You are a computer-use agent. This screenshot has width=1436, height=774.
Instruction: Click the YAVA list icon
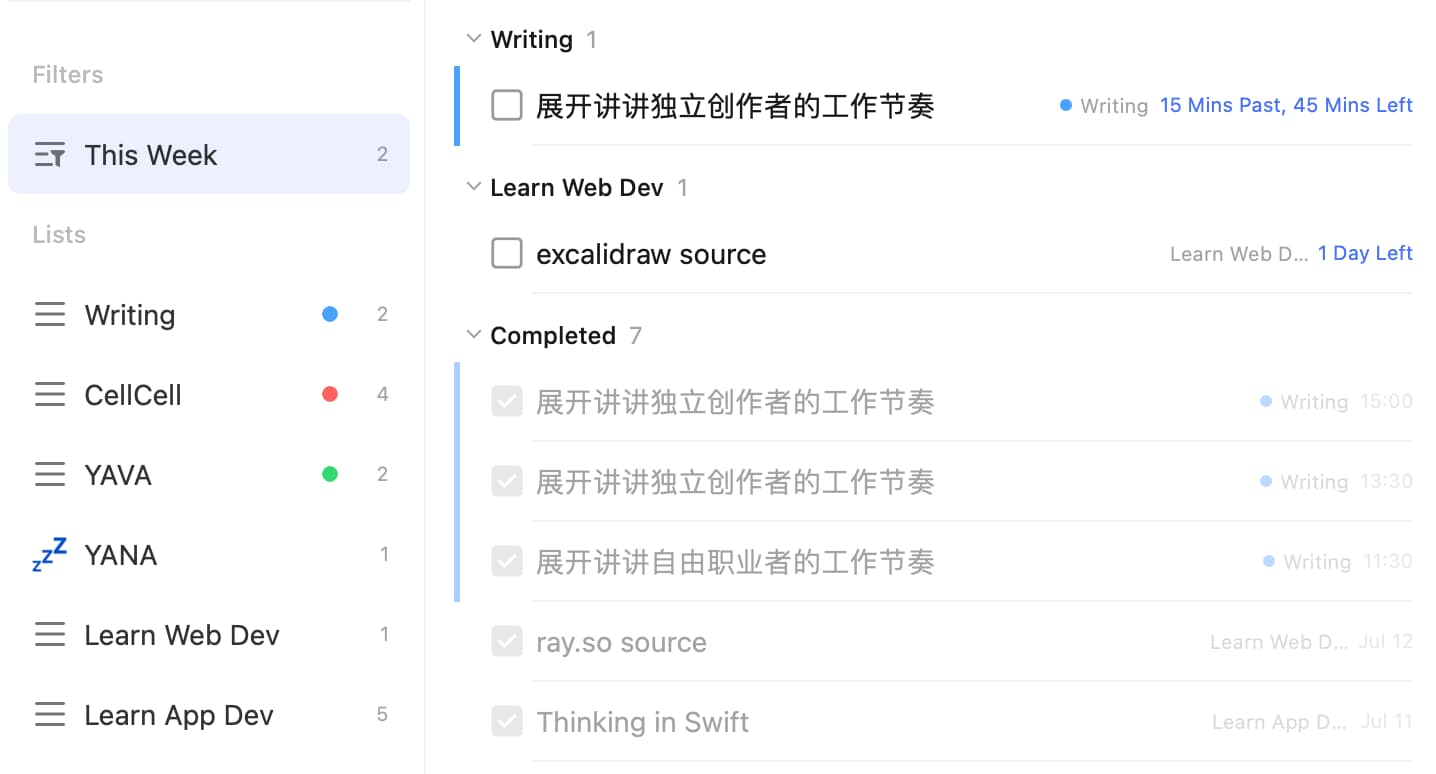pyautogui.click(x=50, y=475)
